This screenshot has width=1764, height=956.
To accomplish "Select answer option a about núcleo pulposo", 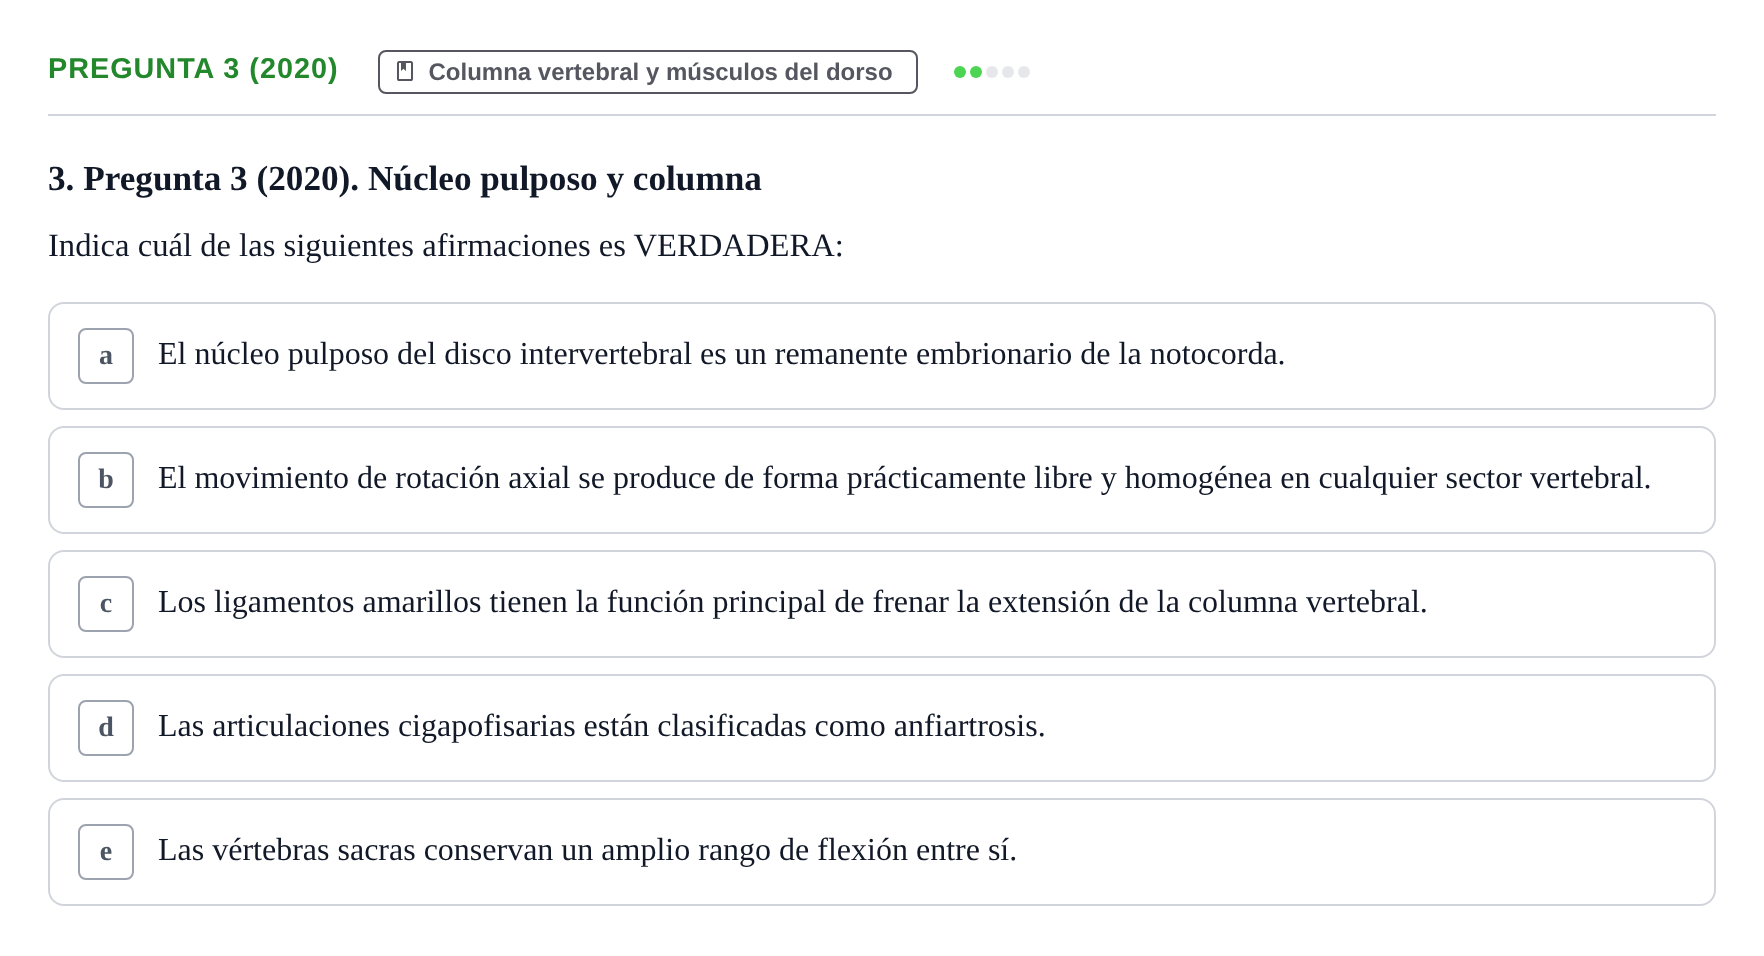I will click(x=881, y=356).
